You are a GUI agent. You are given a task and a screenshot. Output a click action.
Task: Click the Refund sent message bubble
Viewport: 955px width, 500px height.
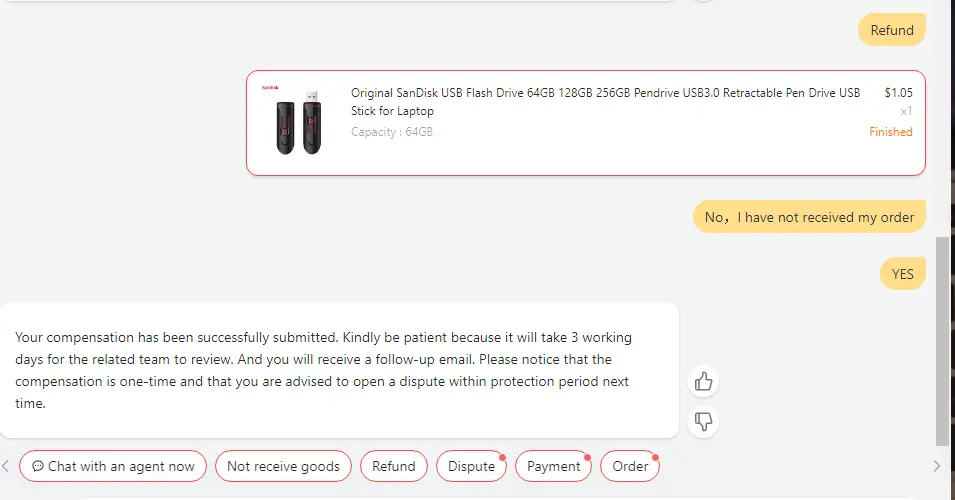(892, 30)
